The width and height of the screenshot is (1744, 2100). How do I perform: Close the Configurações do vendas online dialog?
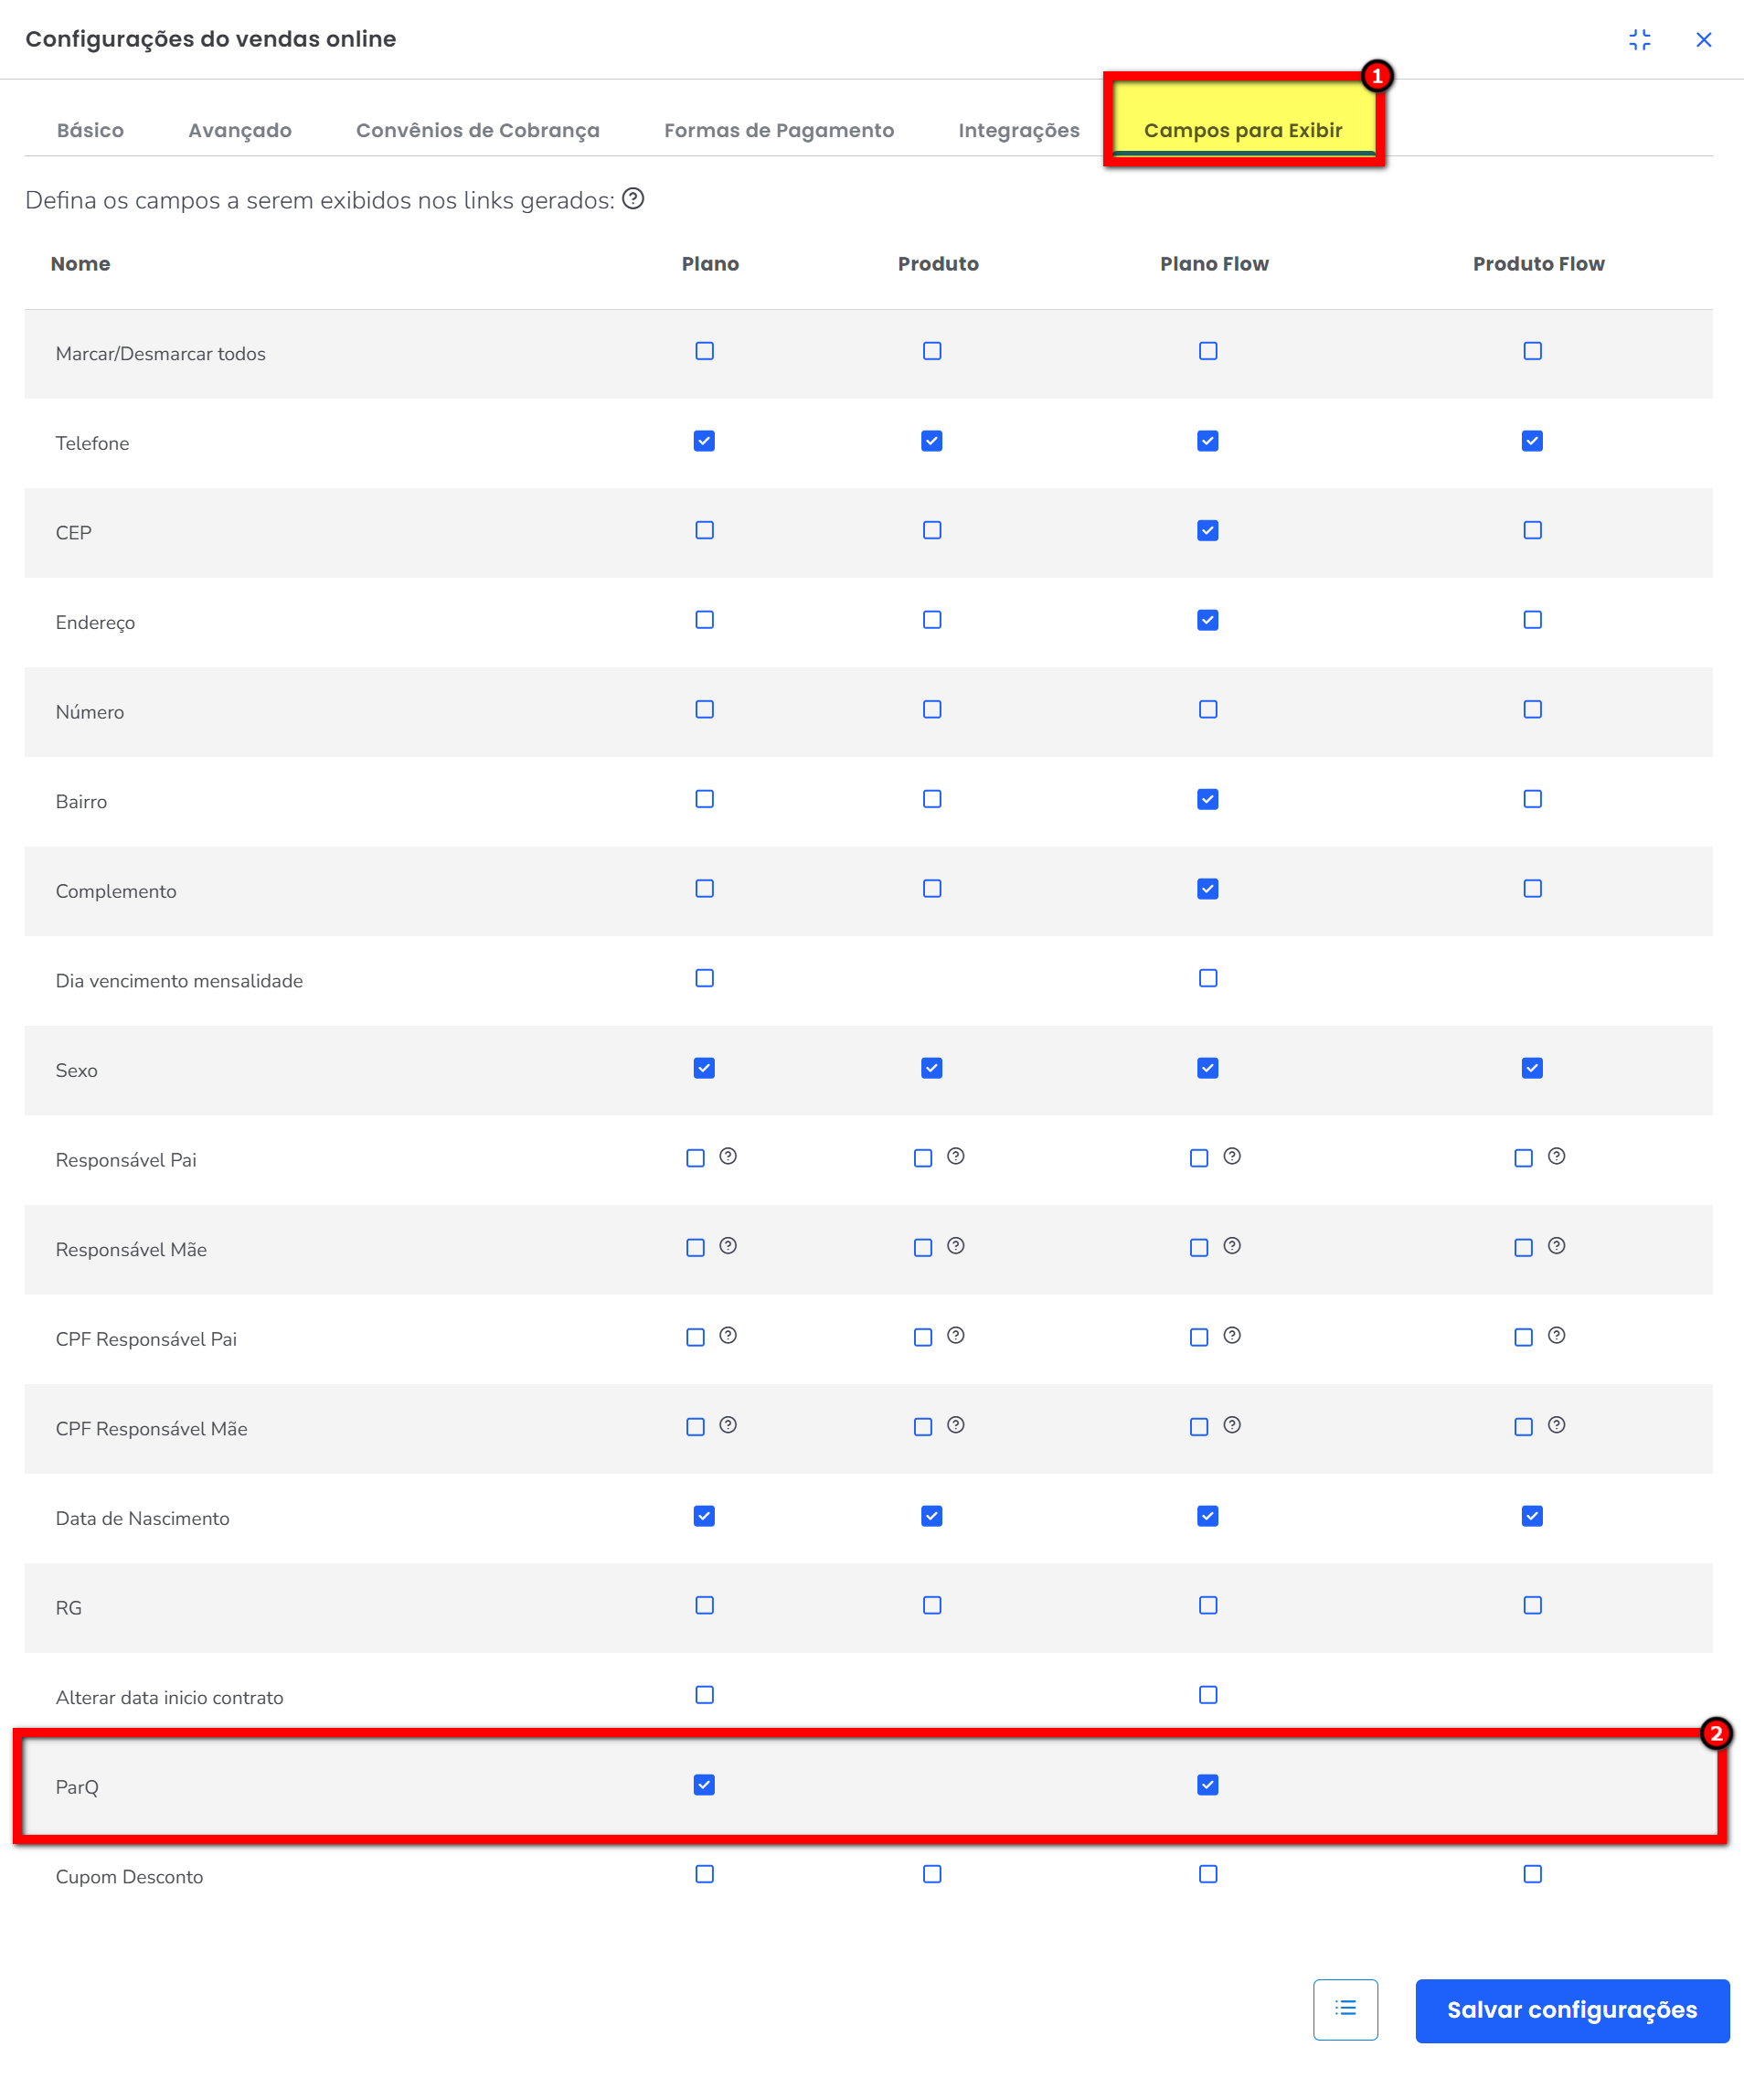pyautogui.click(x=1703, y=40)
